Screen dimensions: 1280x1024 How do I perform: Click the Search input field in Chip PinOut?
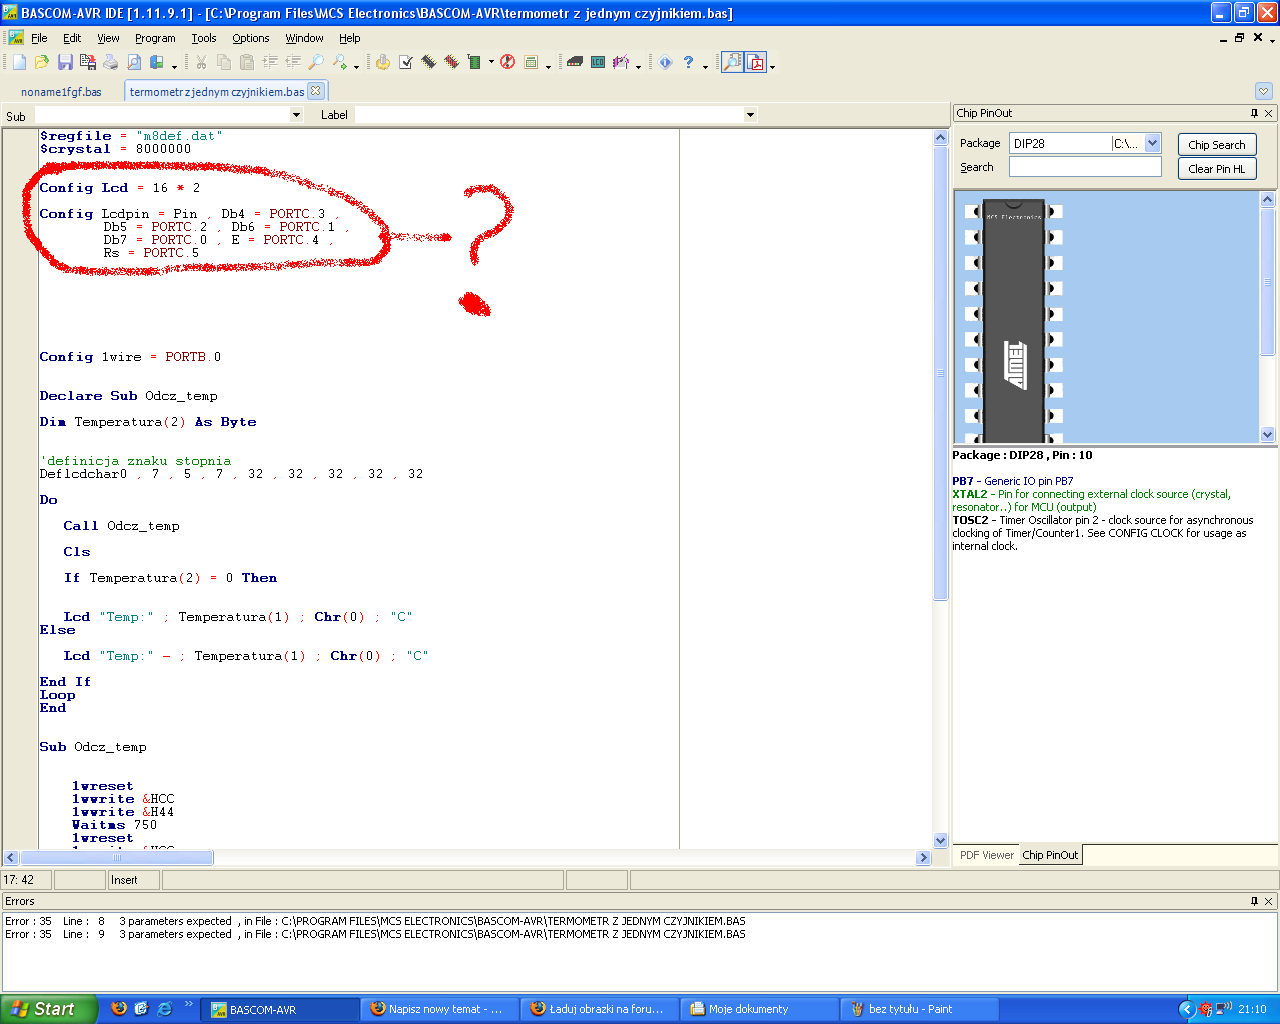pyautogui.click(x=1085, y=167)
